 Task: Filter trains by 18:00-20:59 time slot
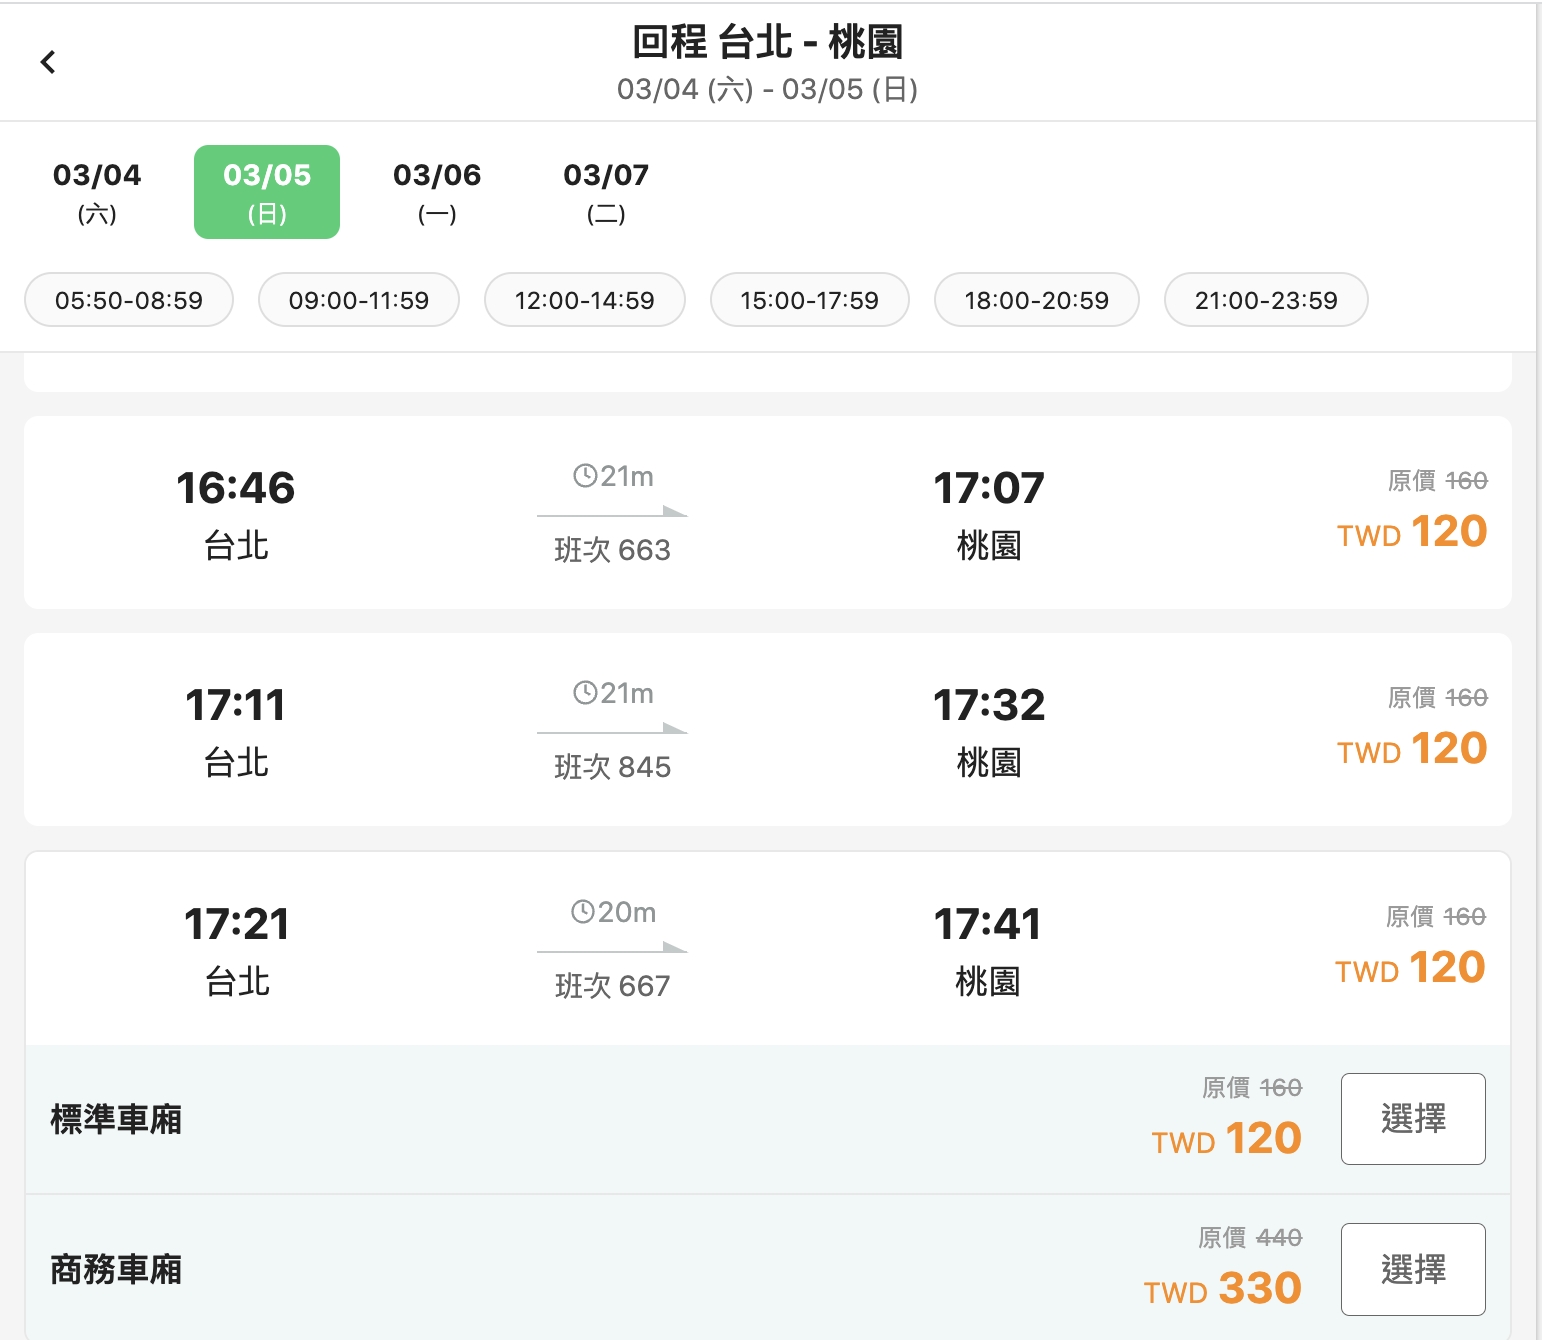[1037, 300]
